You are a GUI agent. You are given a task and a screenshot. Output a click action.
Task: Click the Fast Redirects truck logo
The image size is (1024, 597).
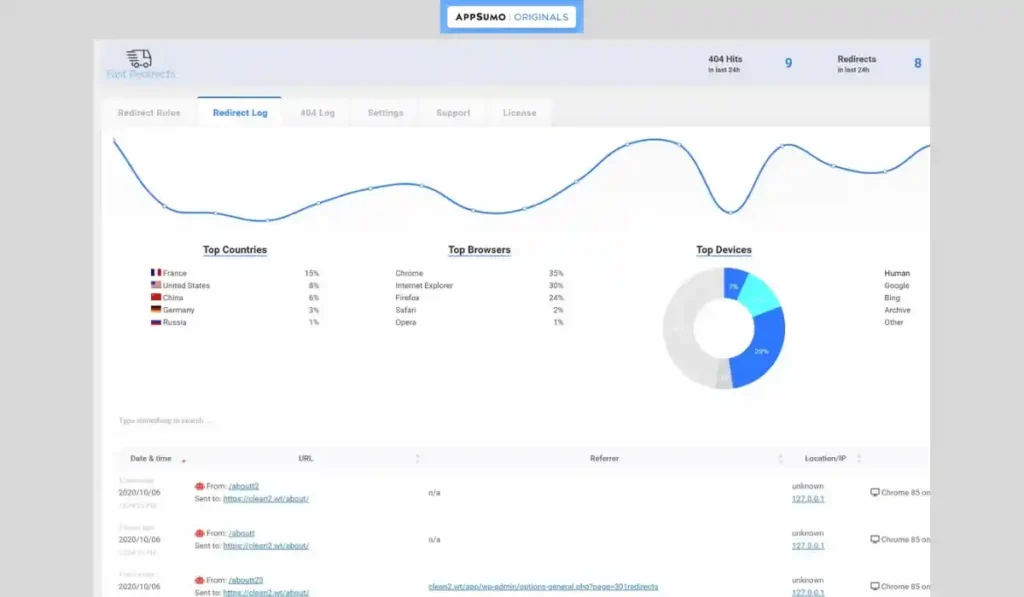tap(140, 59)
